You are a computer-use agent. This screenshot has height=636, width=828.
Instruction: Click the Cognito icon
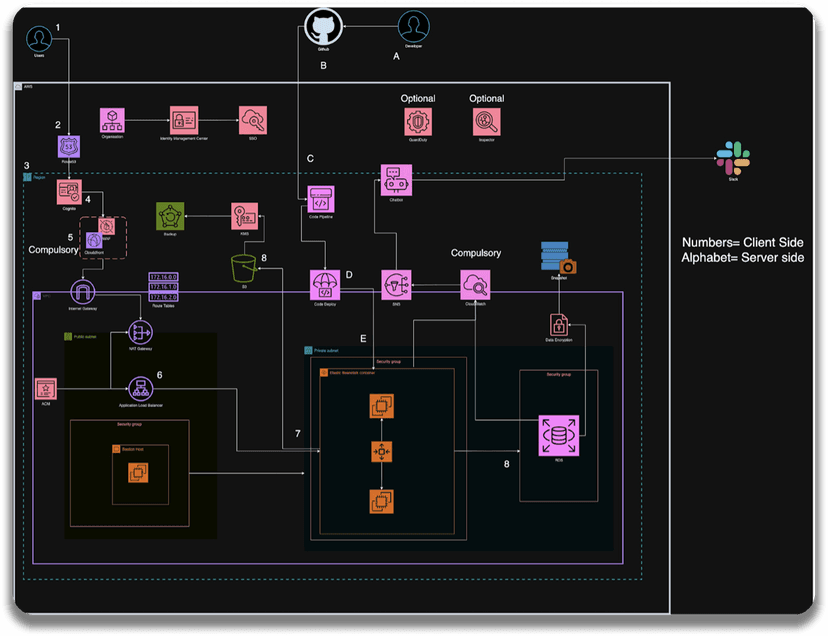click(x=69, y=192)
